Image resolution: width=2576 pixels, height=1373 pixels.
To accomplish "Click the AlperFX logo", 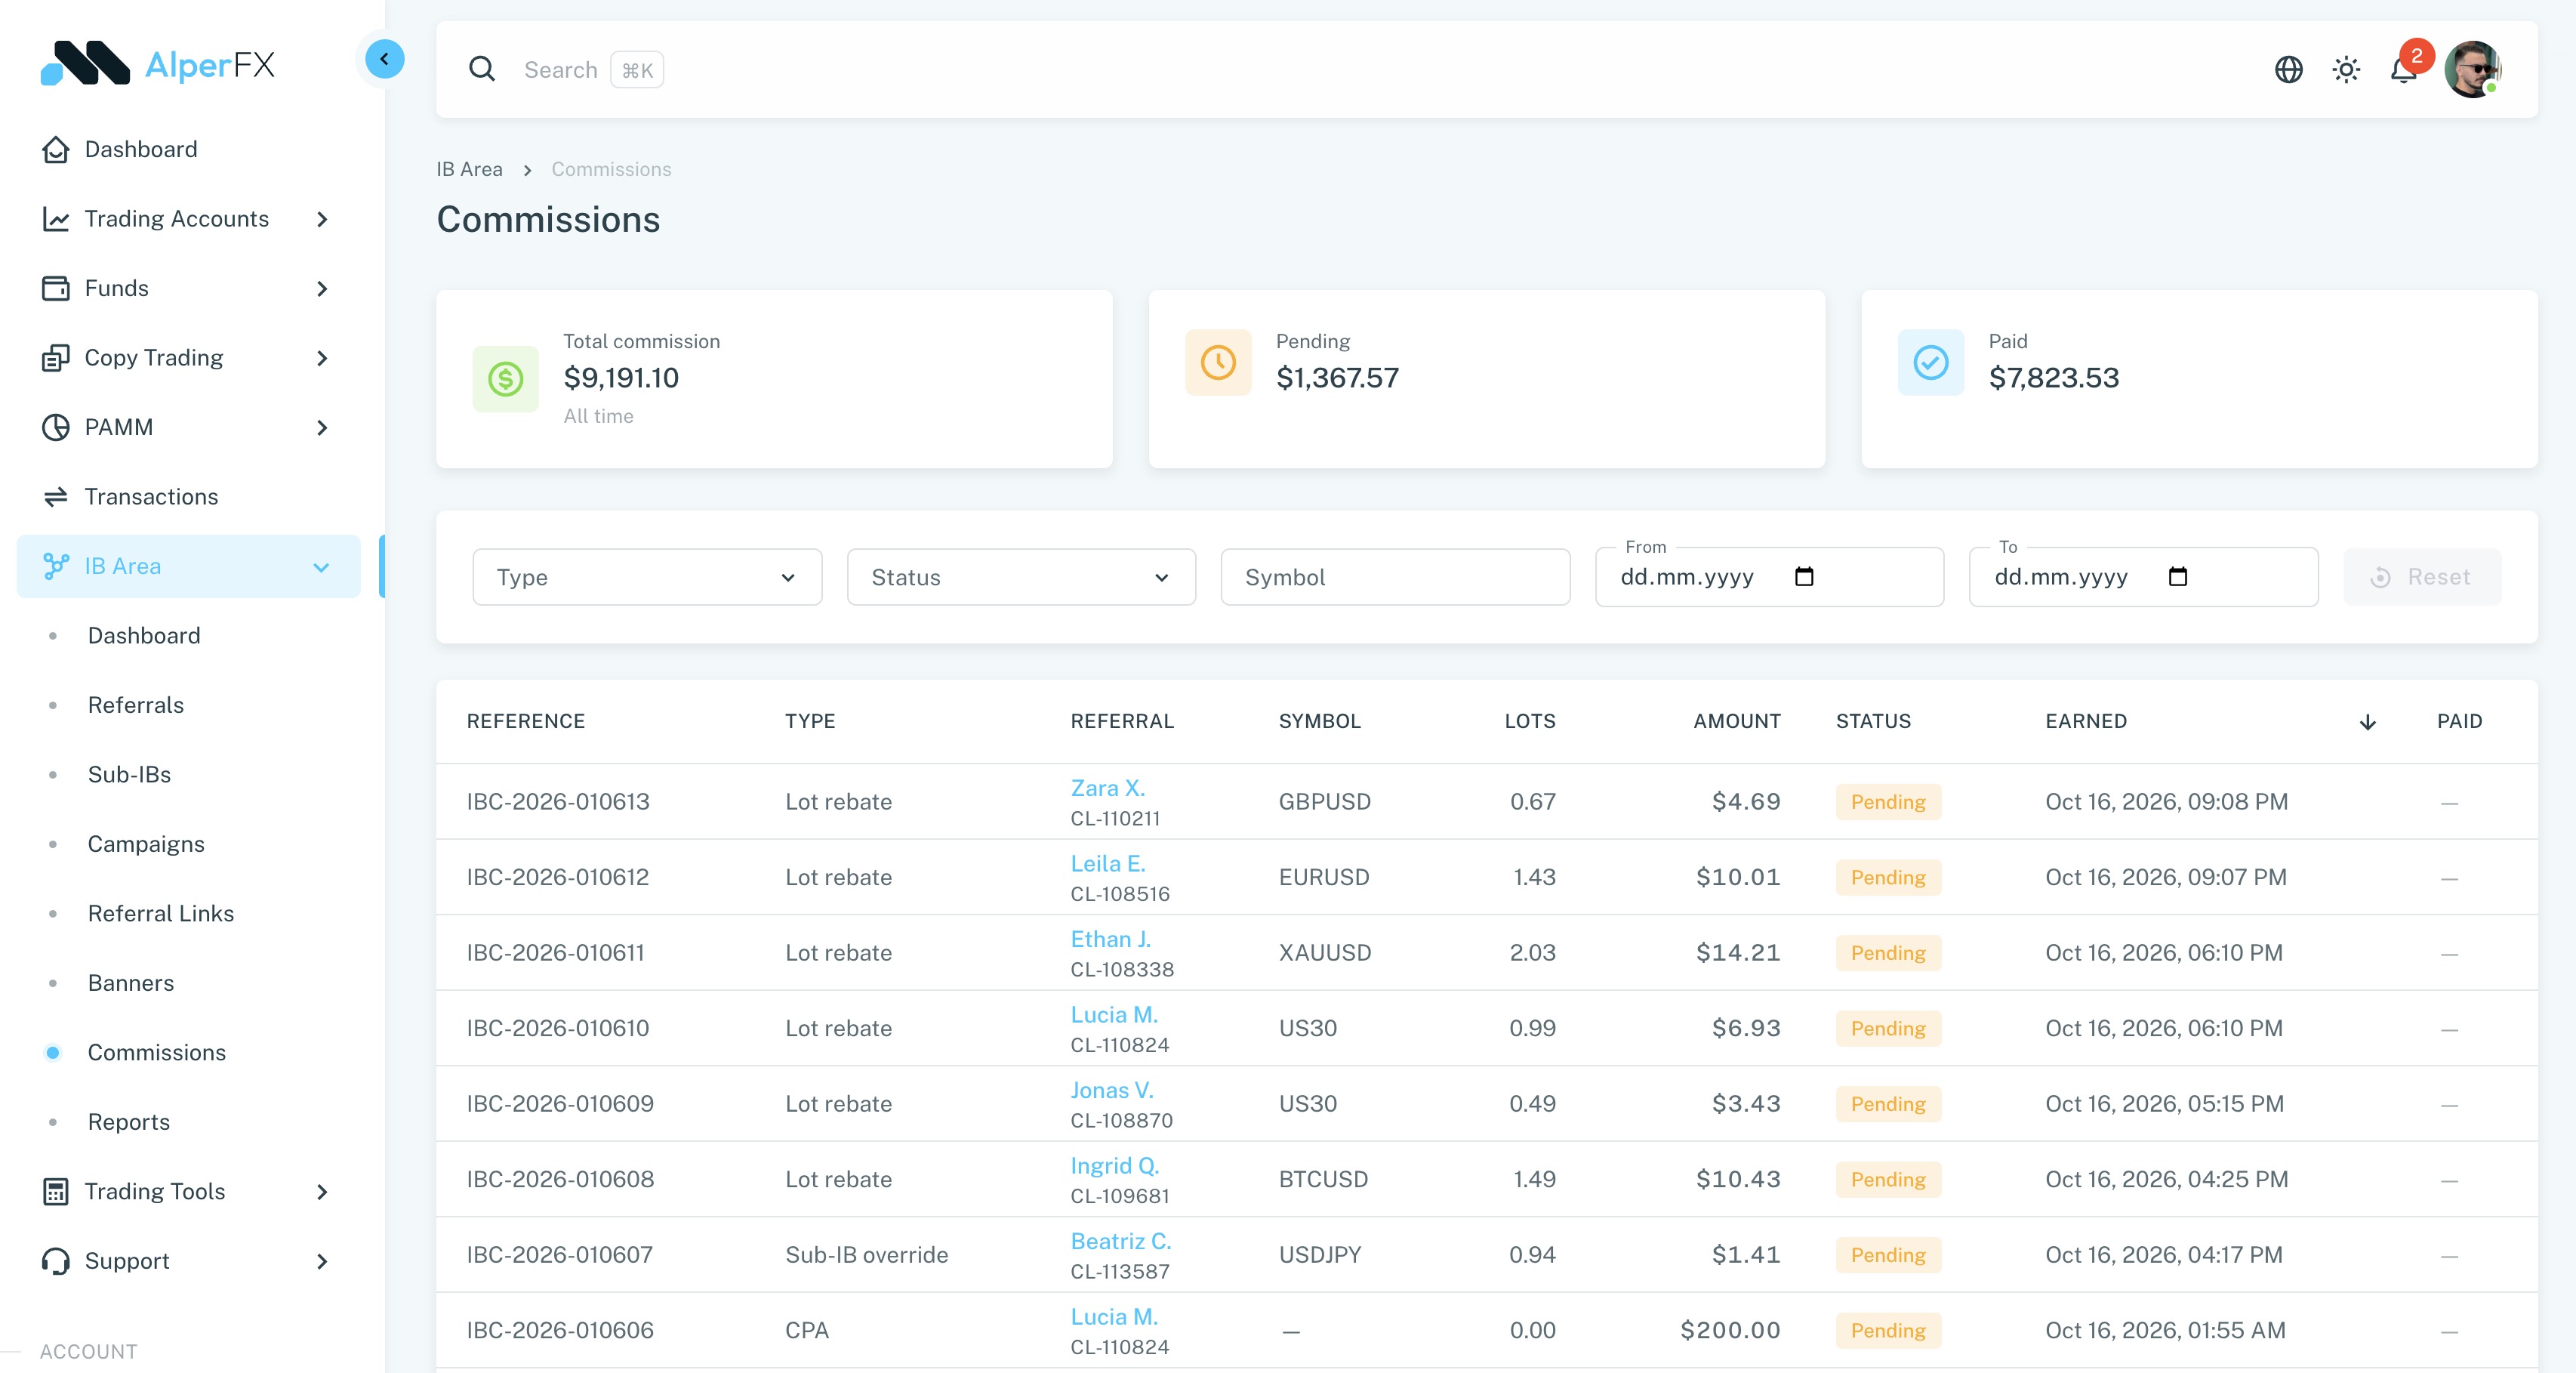I will (157, 64).
